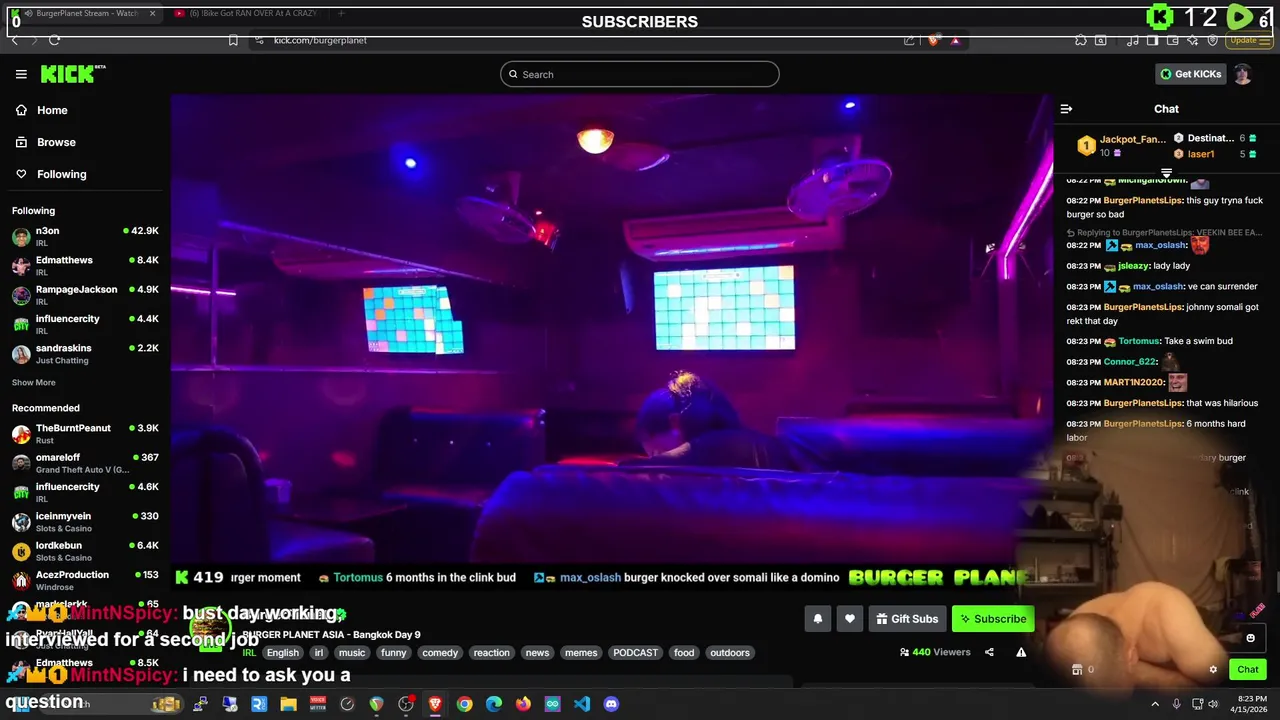Open Discord from taskbar
Viewport: 1280px width, 720px height.
tap(611, 704)
